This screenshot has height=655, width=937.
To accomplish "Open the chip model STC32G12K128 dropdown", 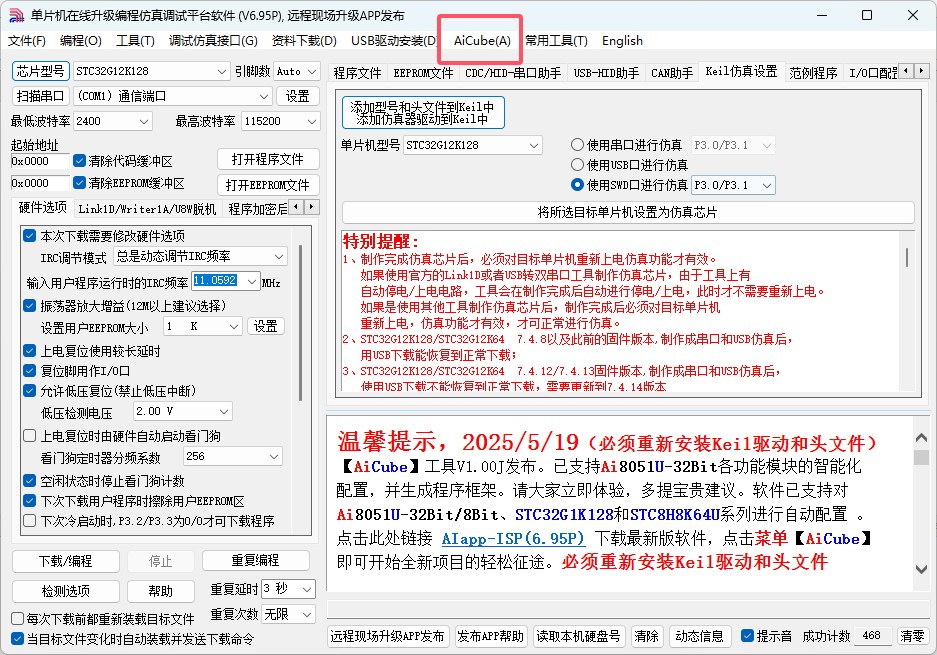I will pos(151,71).
